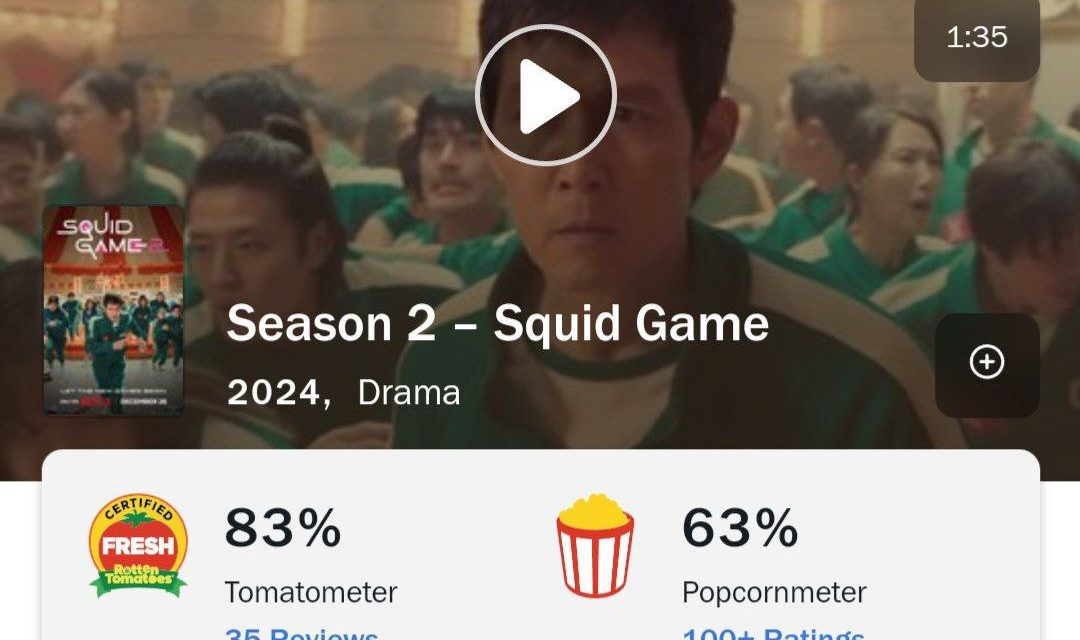Play the Squid Game Season 2 trailer
Viewport: 1080px width, 640px height.
pyautogui.click(x=546, y=95)
